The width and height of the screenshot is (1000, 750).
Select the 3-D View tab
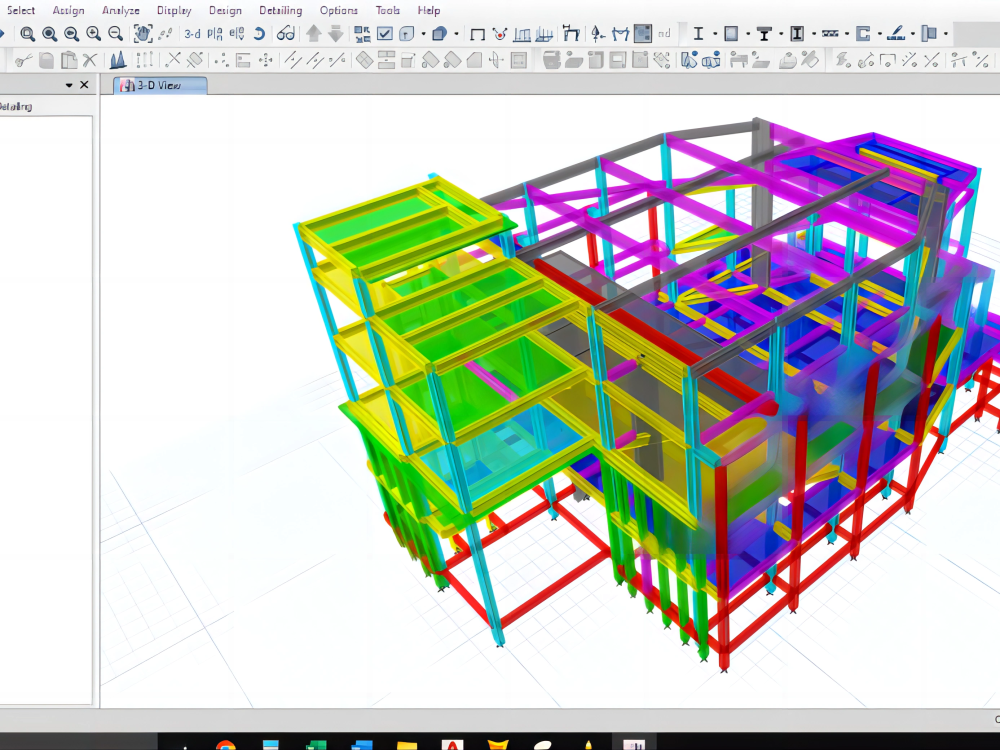[160, 85]
